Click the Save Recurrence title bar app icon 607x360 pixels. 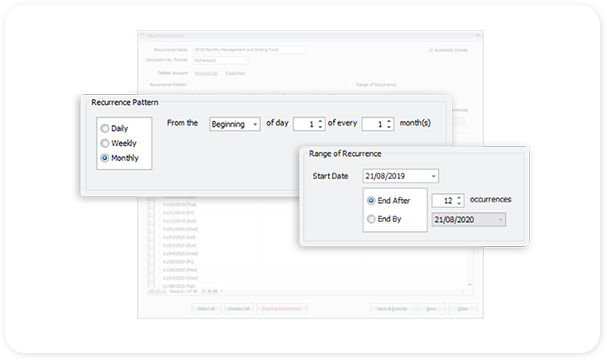tap(142, 36)
